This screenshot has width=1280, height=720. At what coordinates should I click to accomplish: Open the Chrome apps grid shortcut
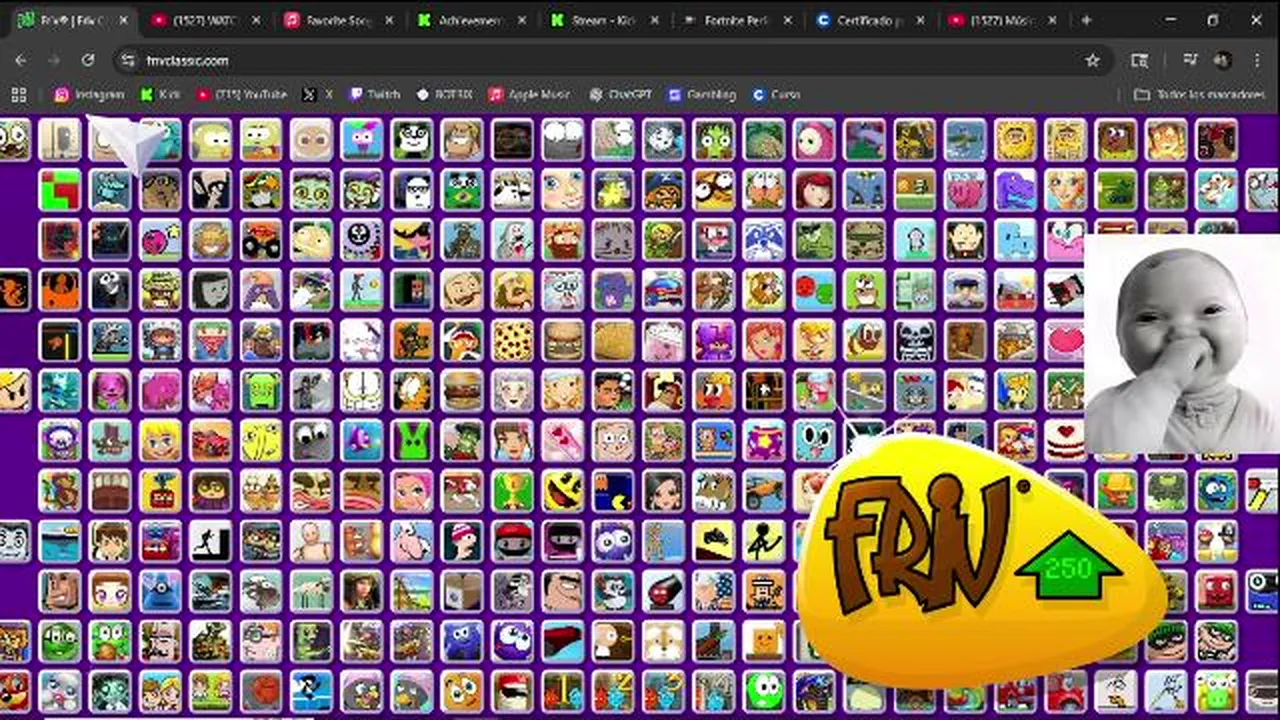18,94
